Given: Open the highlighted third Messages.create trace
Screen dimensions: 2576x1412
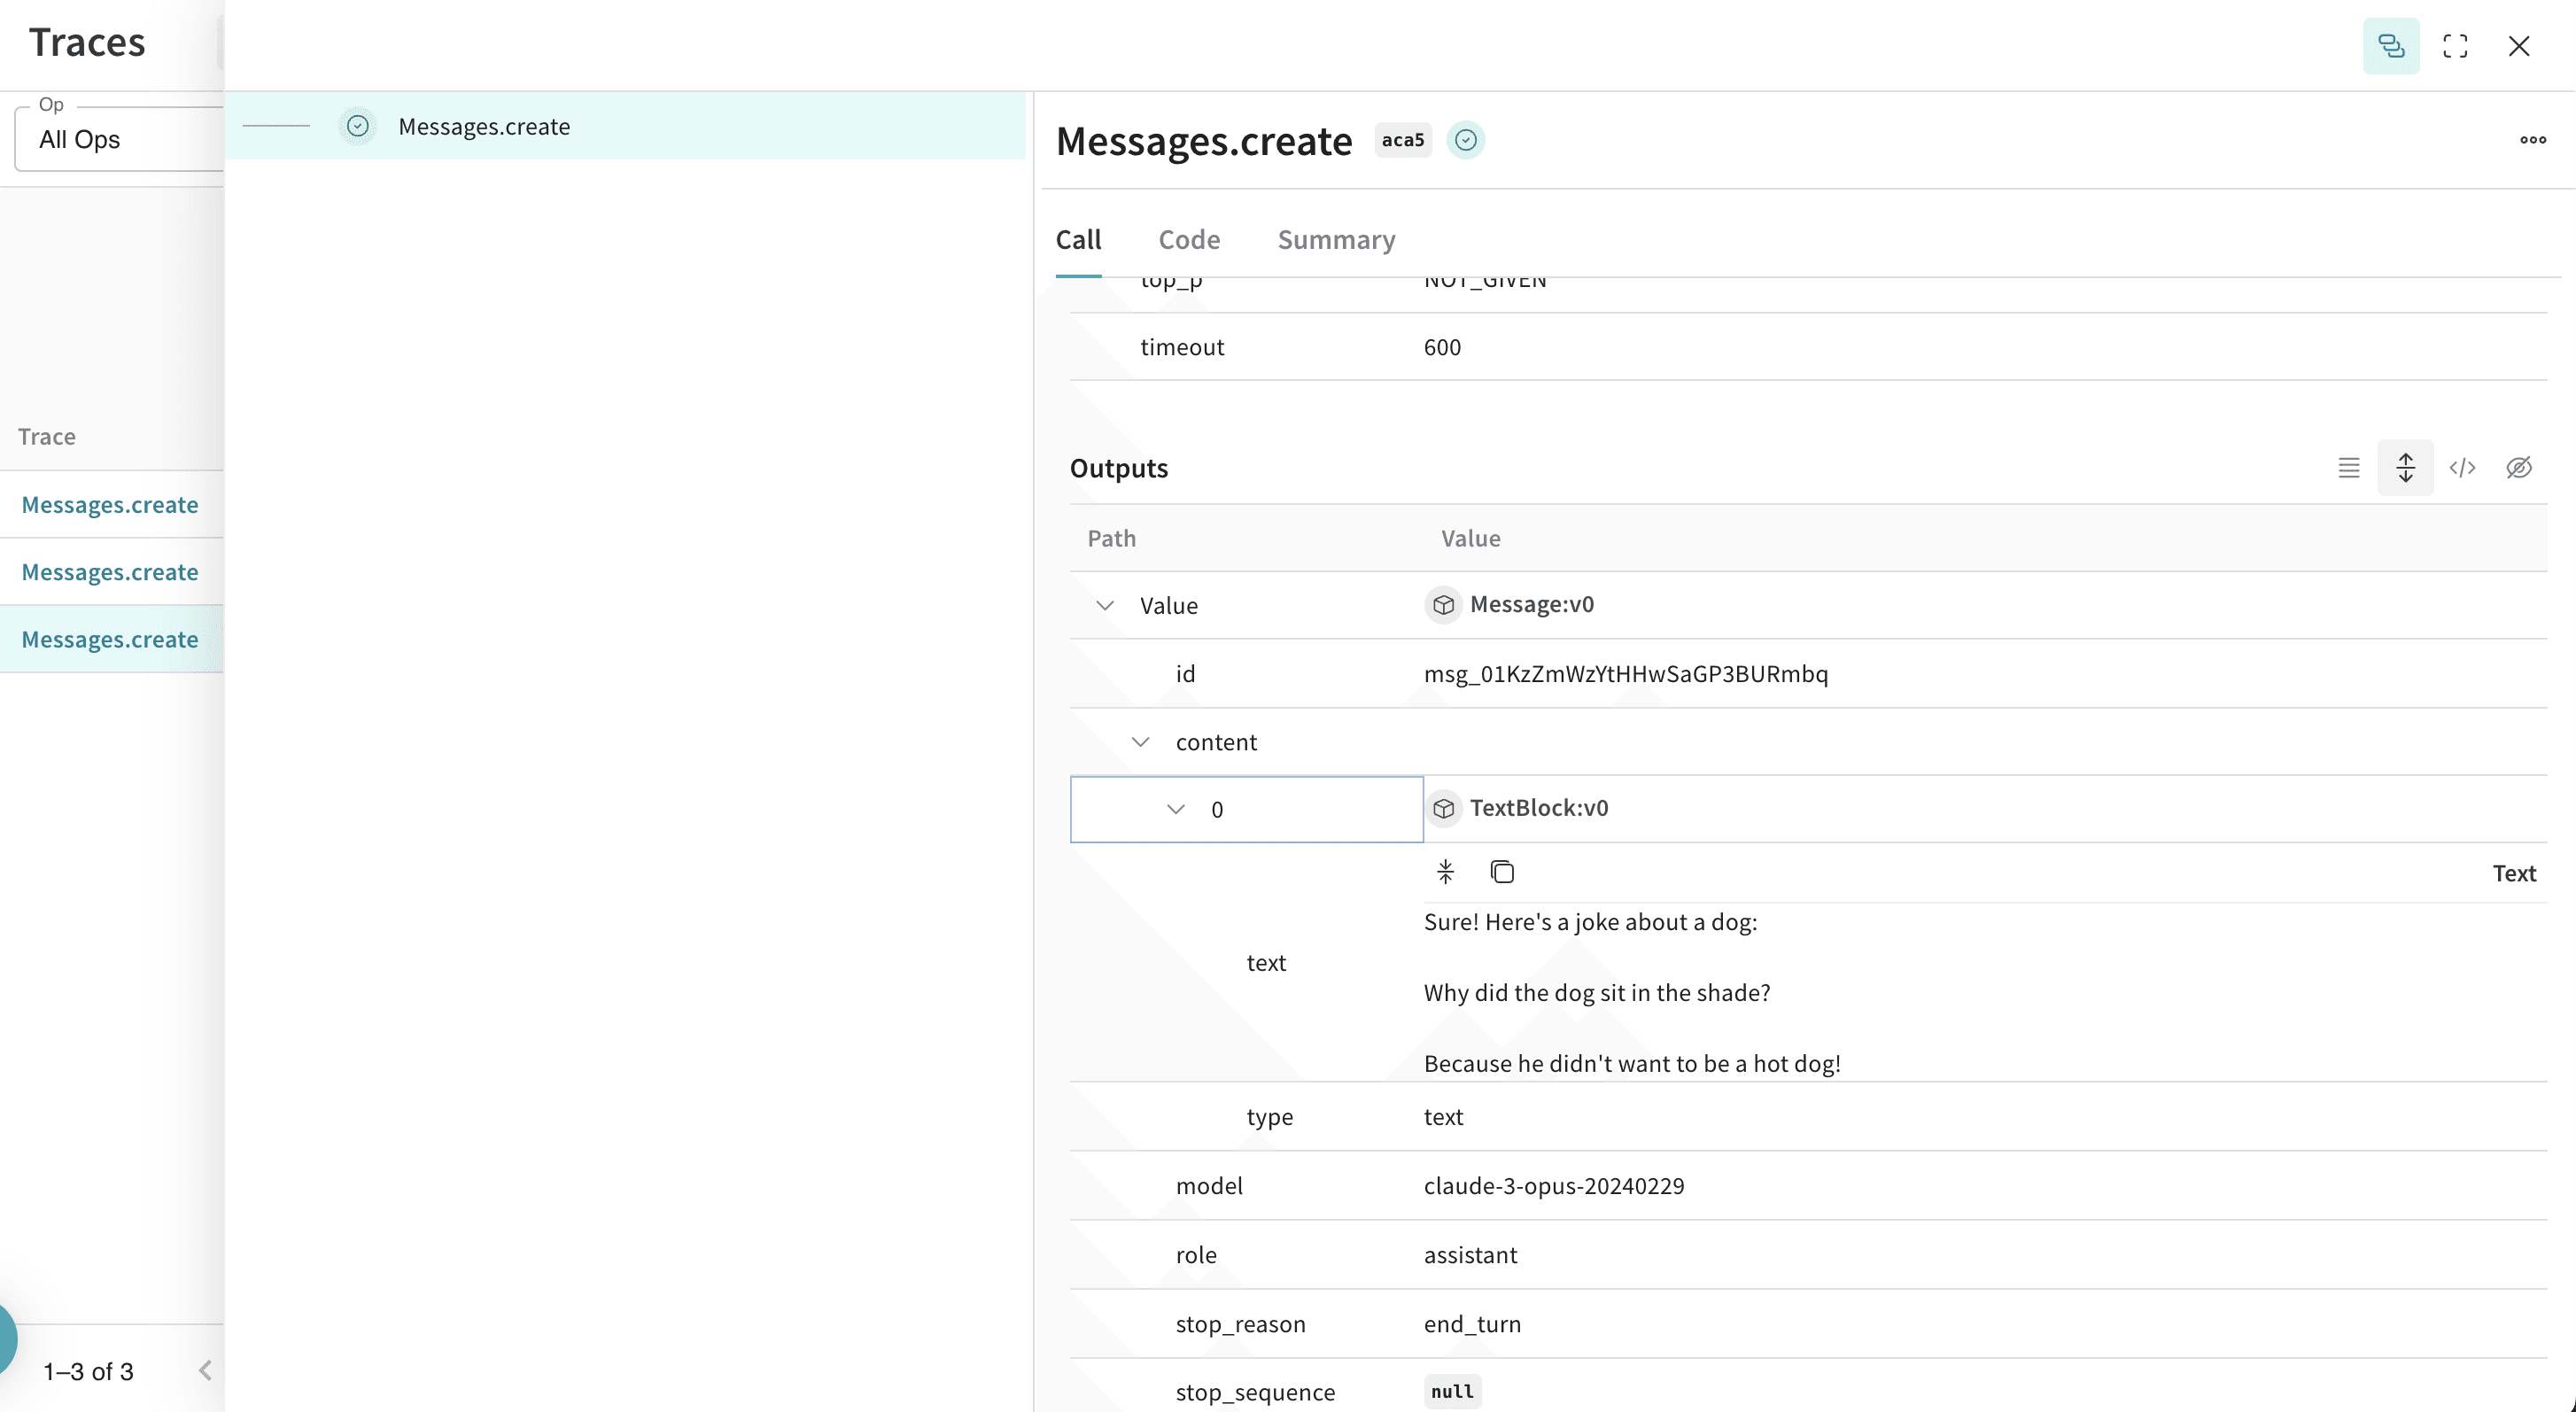Looking at the screenshot, I should pos(110,639).
